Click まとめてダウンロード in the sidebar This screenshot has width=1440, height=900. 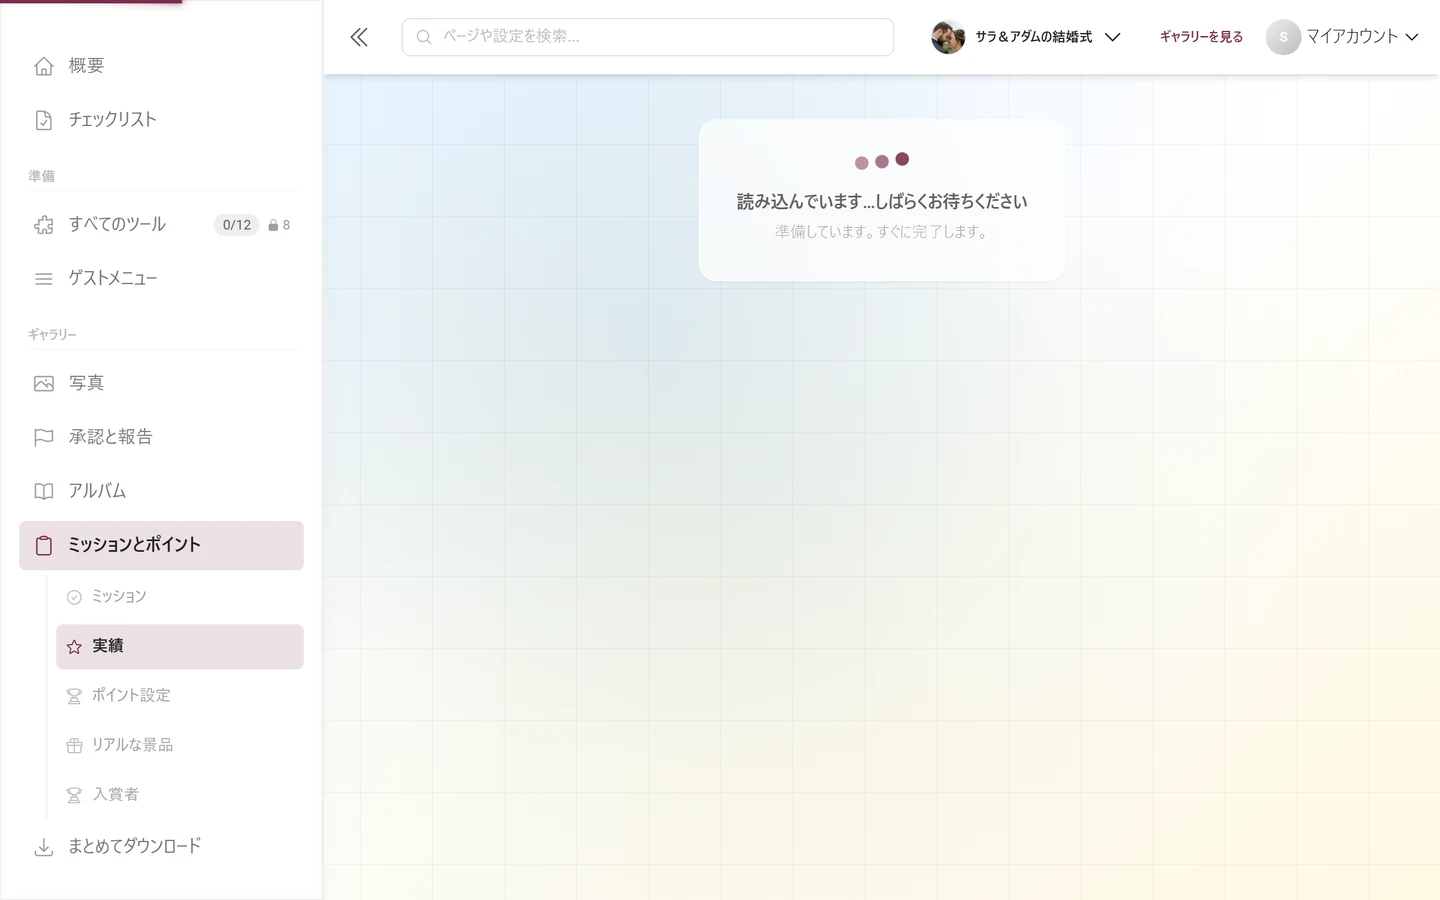coord(161,847)
